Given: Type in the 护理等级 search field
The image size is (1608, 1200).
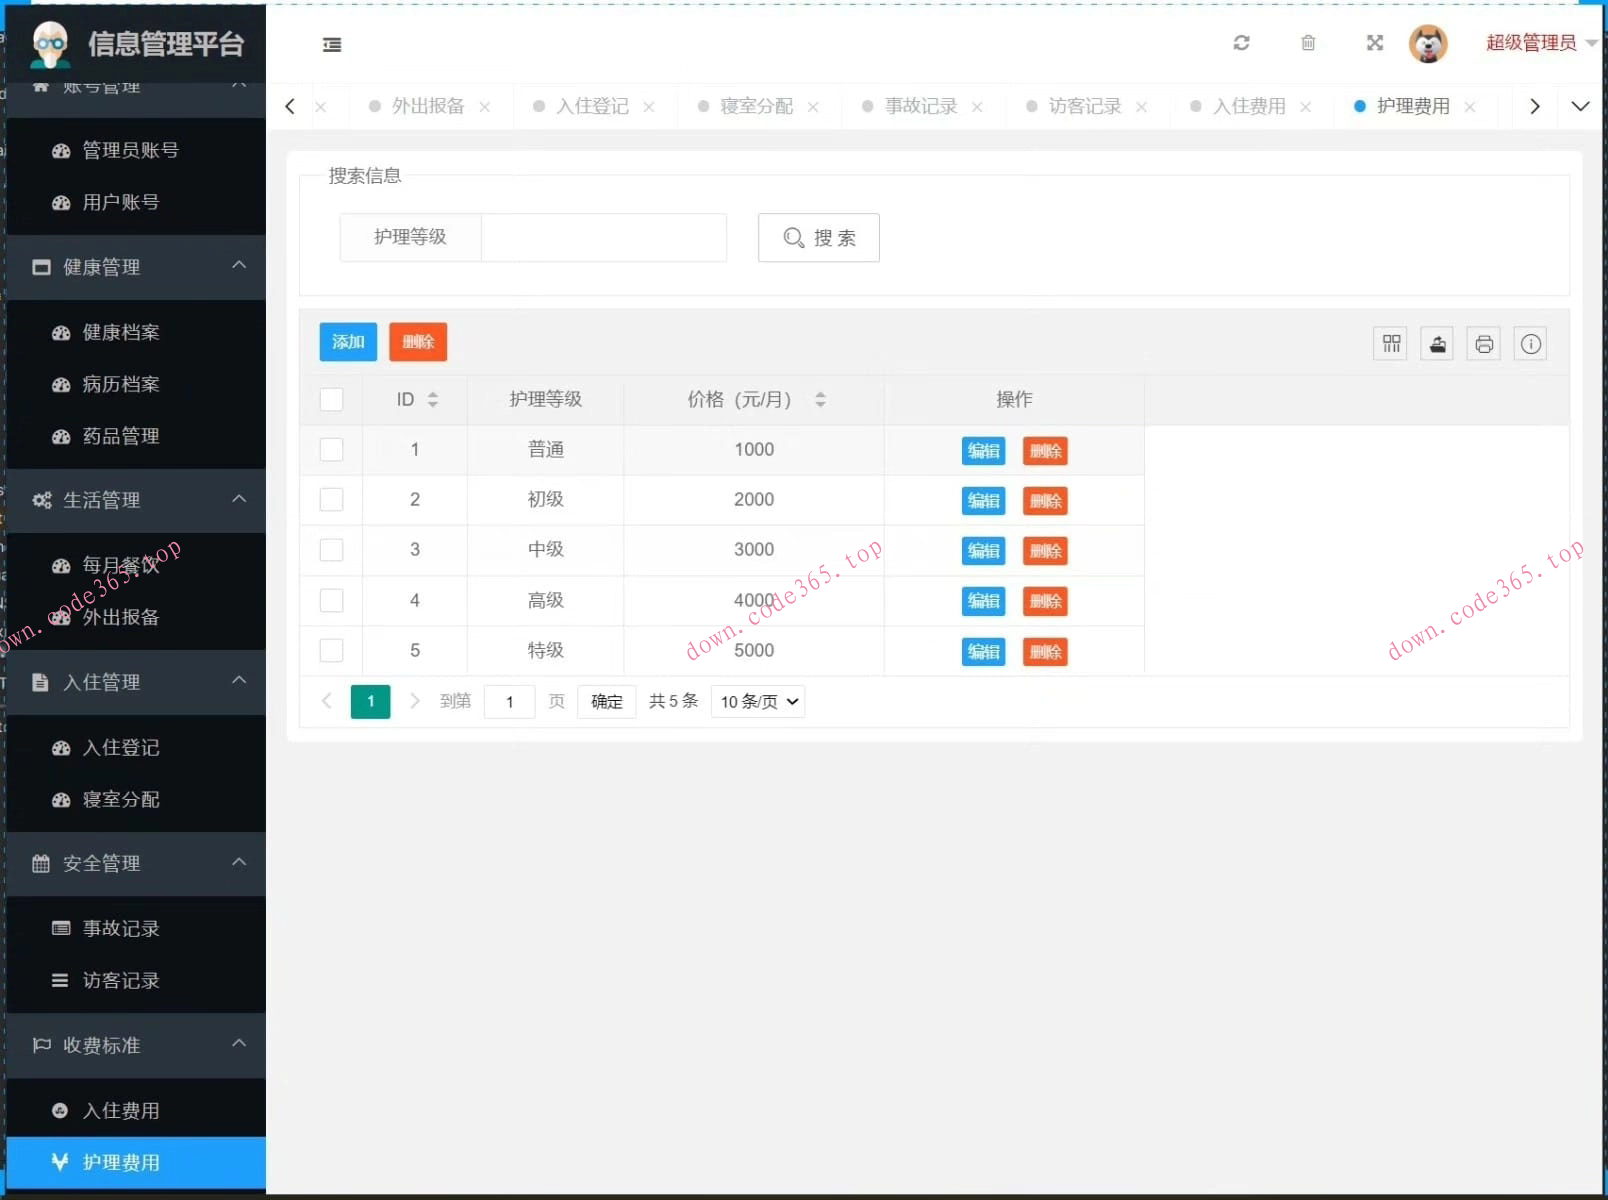Looking at the screenshot, I should [603, 238].
